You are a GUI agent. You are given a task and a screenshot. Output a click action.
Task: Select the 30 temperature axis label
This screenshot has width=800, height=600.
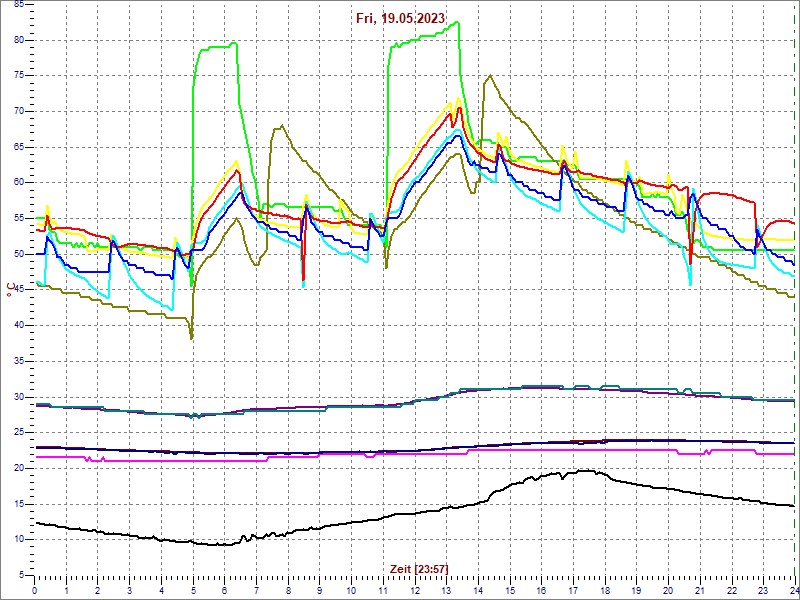click(18, 397)
